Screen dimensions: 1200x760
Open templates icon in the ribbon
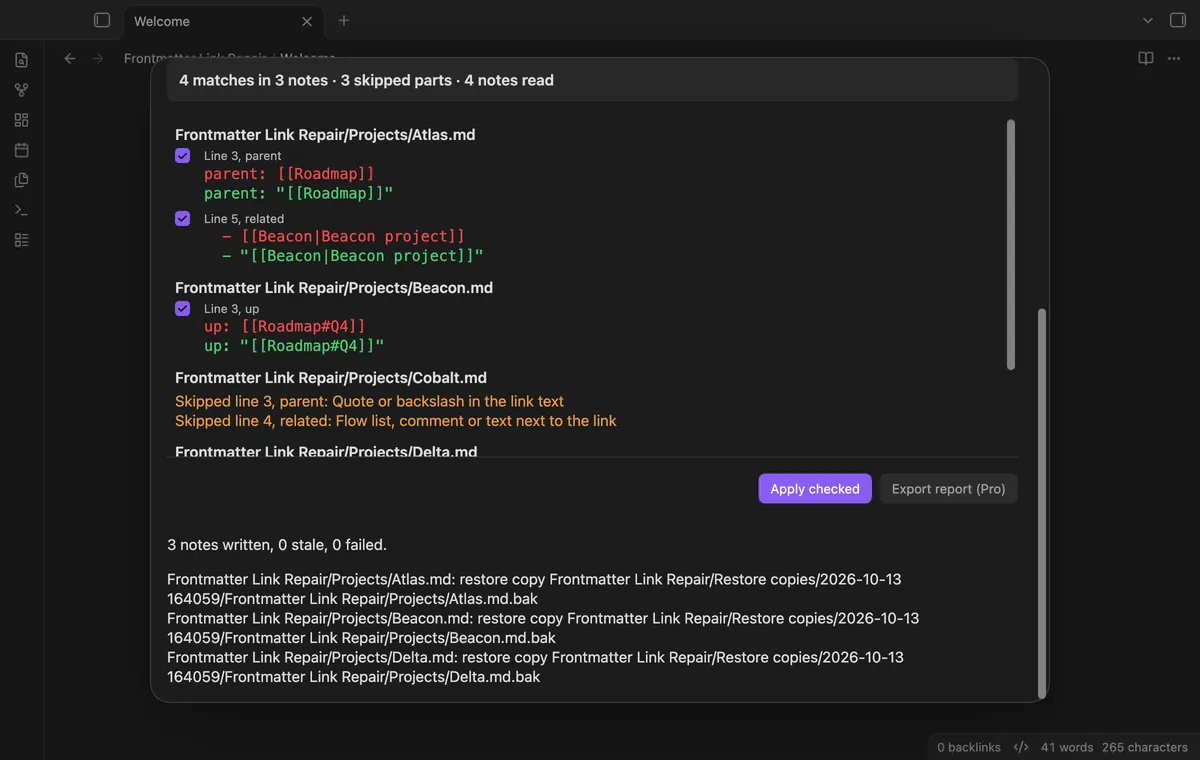click(x=22, y=180)
